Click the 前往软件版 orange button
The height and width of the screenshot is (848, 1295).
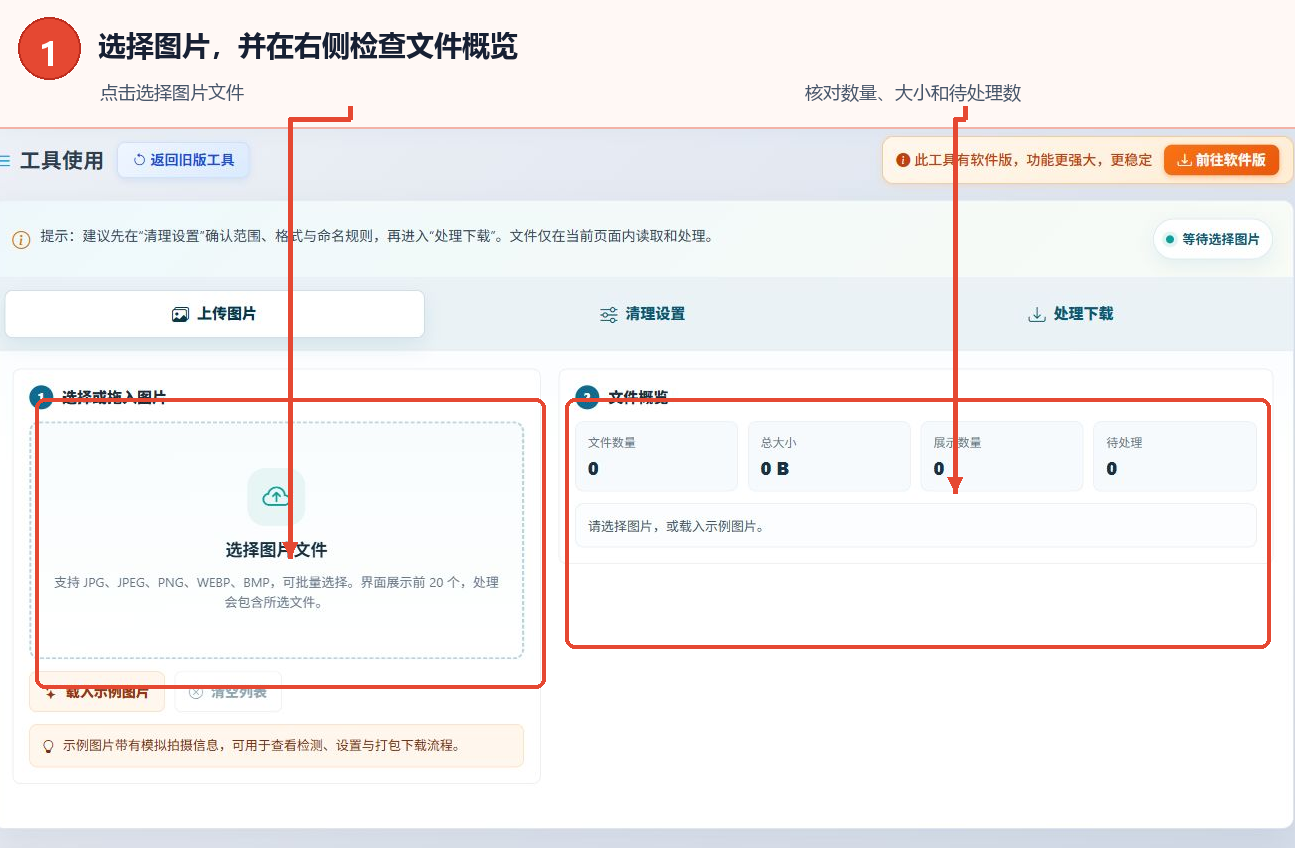point(1221,160)
